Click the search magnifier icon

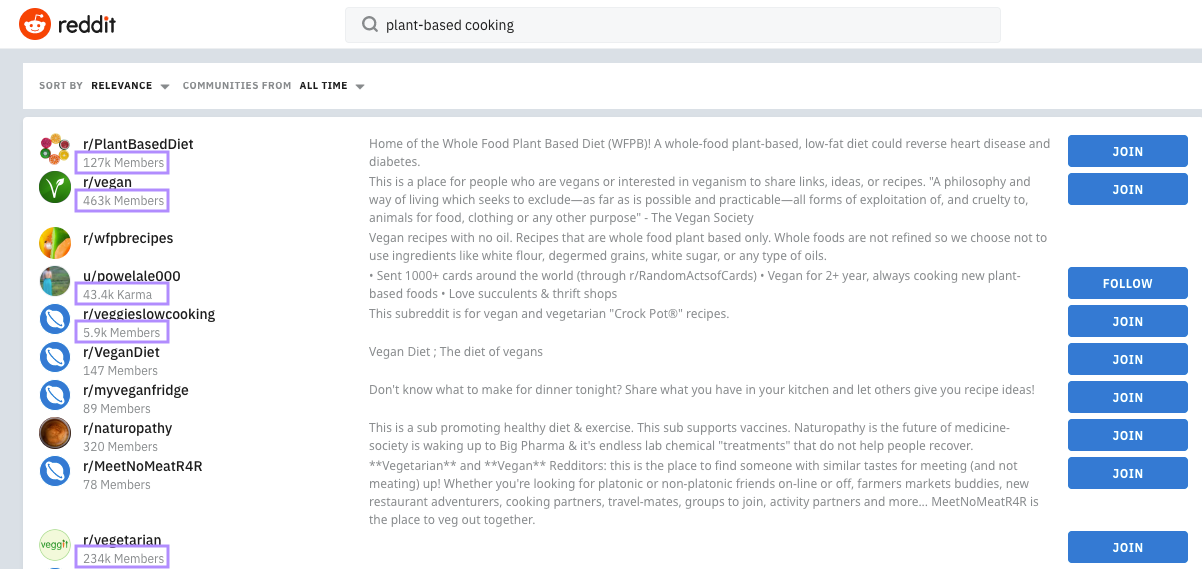coord(370,25)
